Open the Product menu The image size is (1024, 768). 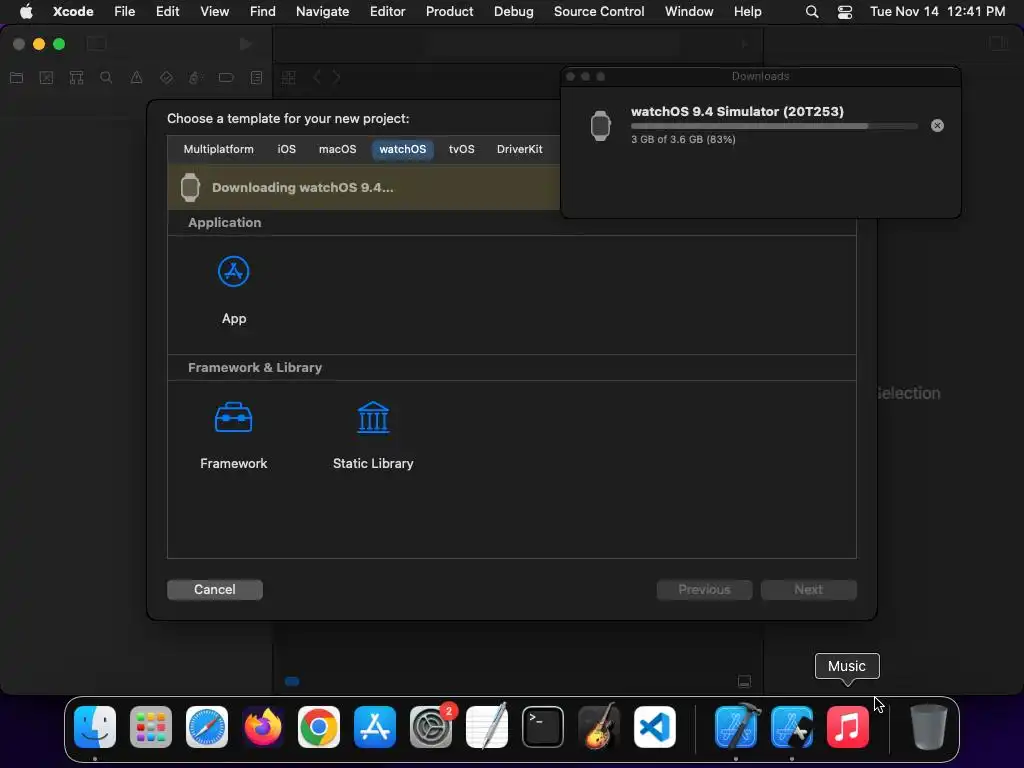pyautogui.click(x=449, y=11)
